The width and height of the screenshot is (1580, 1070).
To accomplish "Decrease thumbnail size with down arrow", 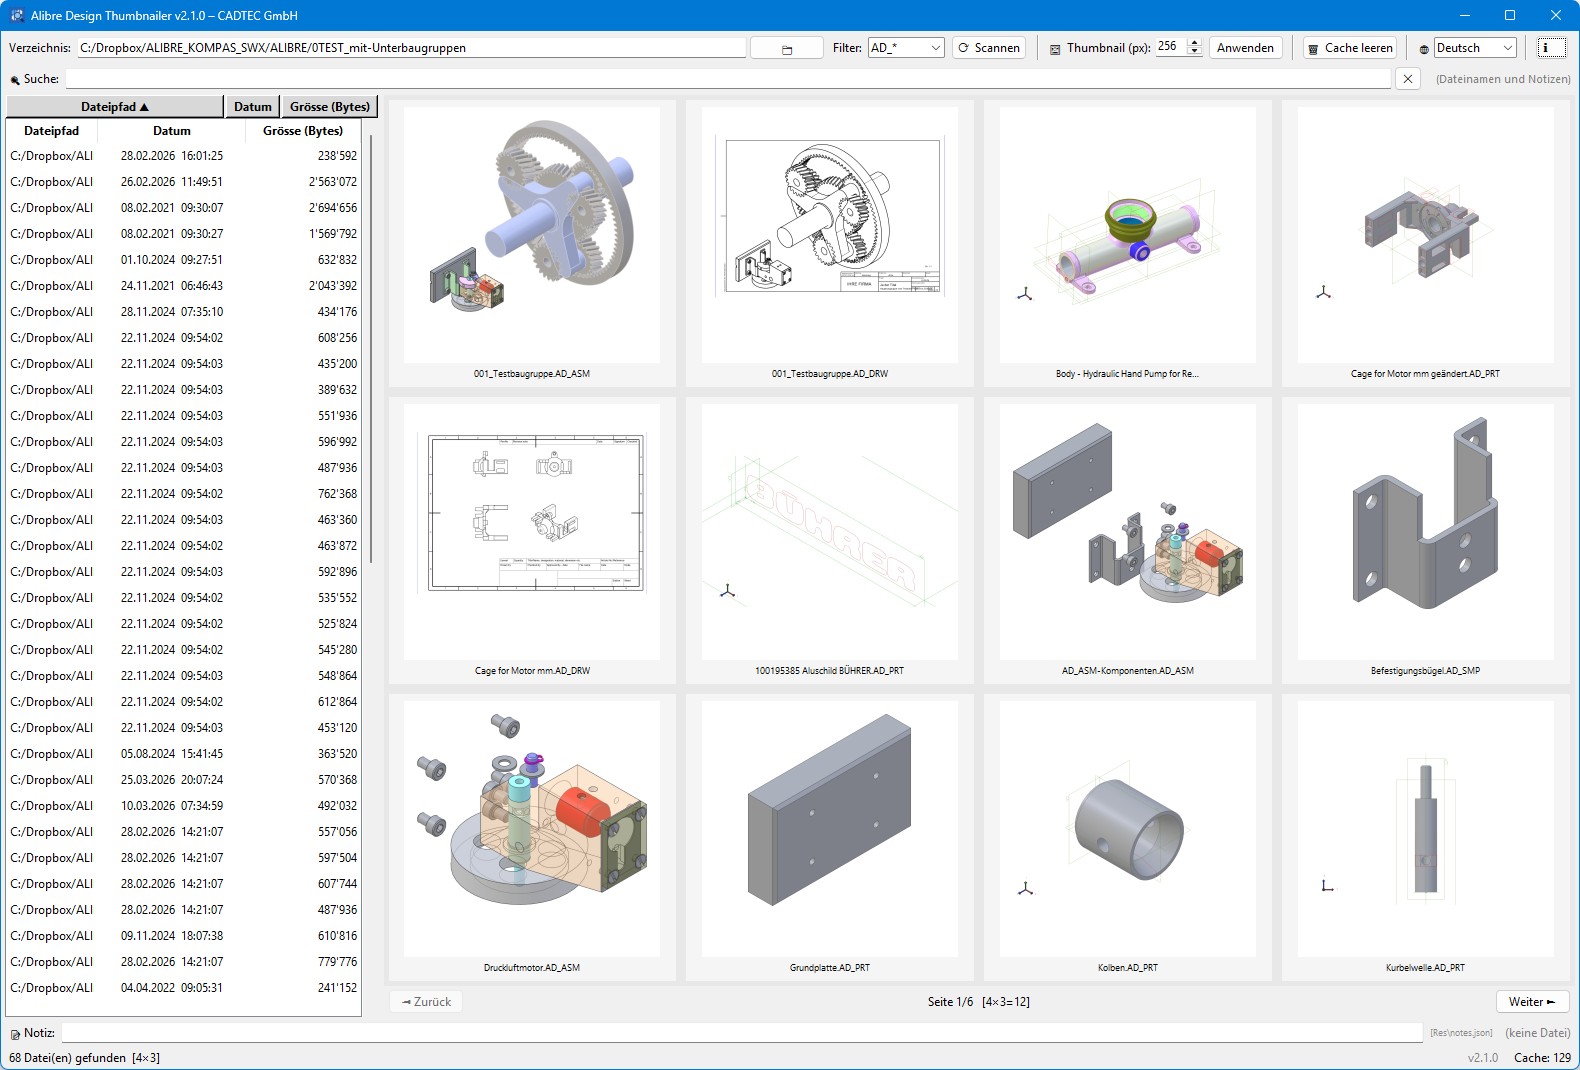I will 1193,53.
